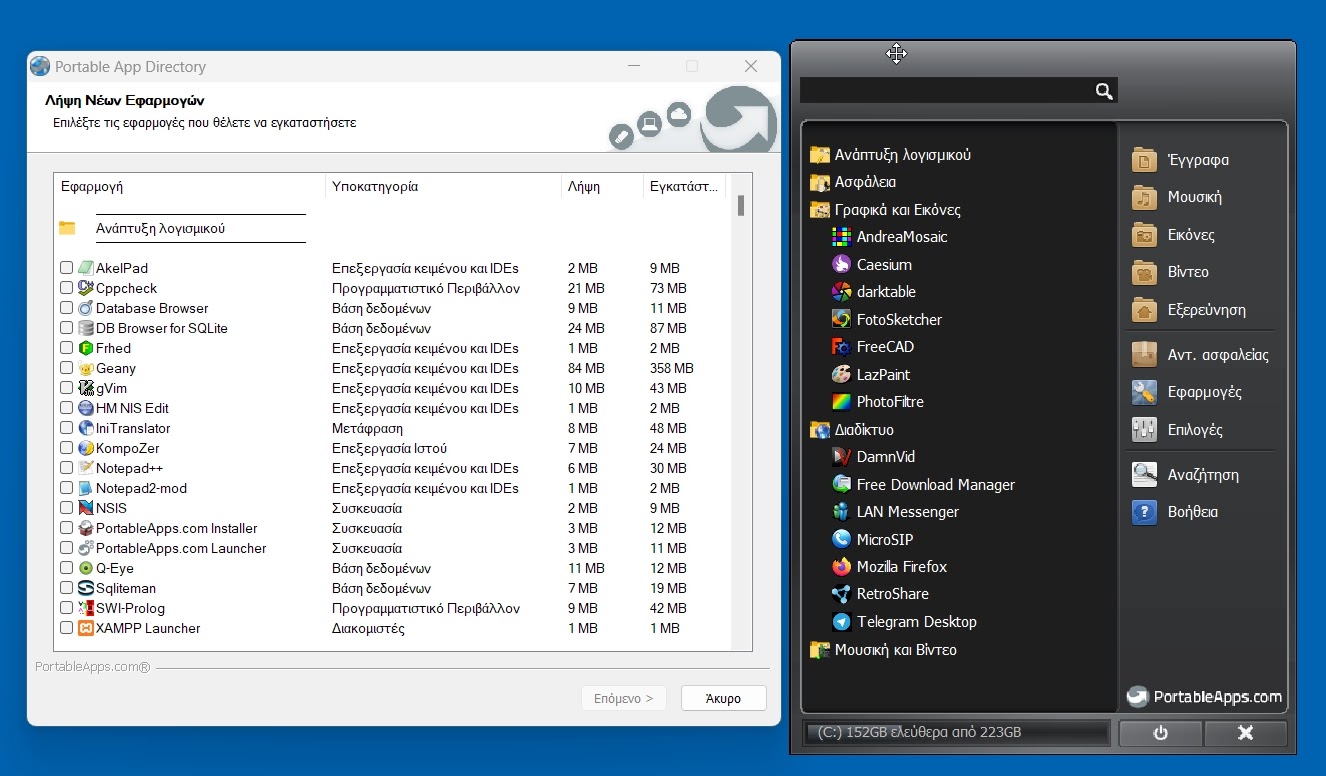
Task: Open the Έγγραφα folder
Action: 1180,160
